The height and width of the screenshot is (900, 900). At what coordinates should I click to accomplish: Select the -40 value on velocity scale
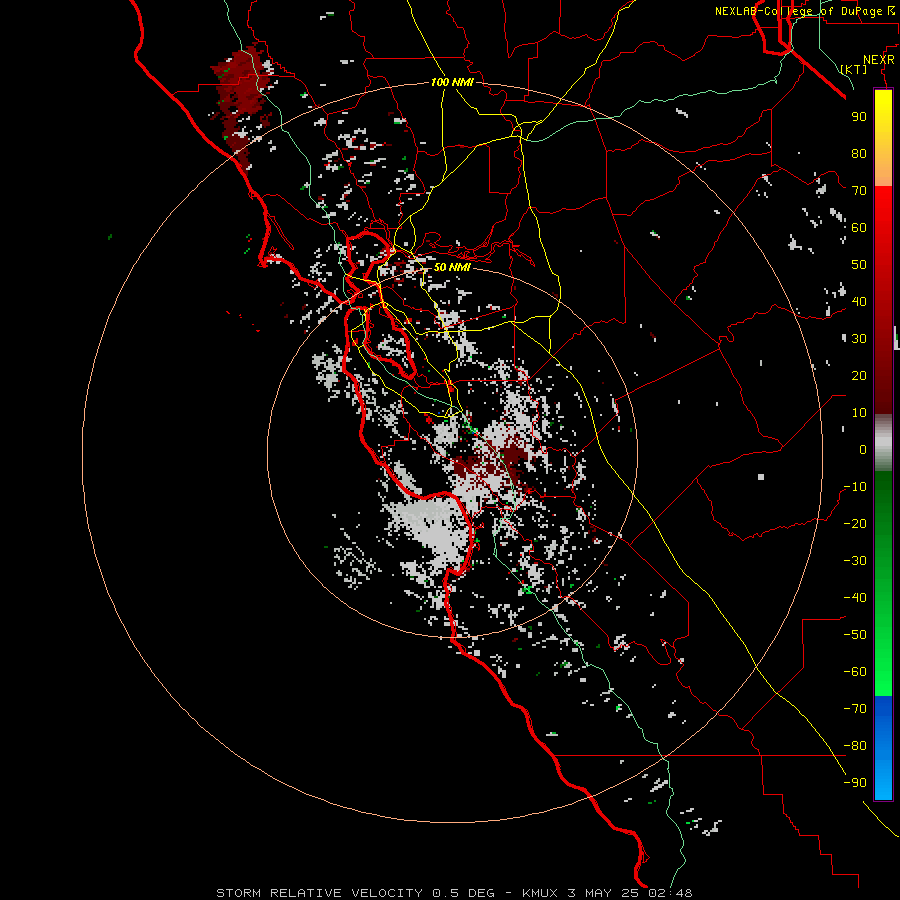855,598
